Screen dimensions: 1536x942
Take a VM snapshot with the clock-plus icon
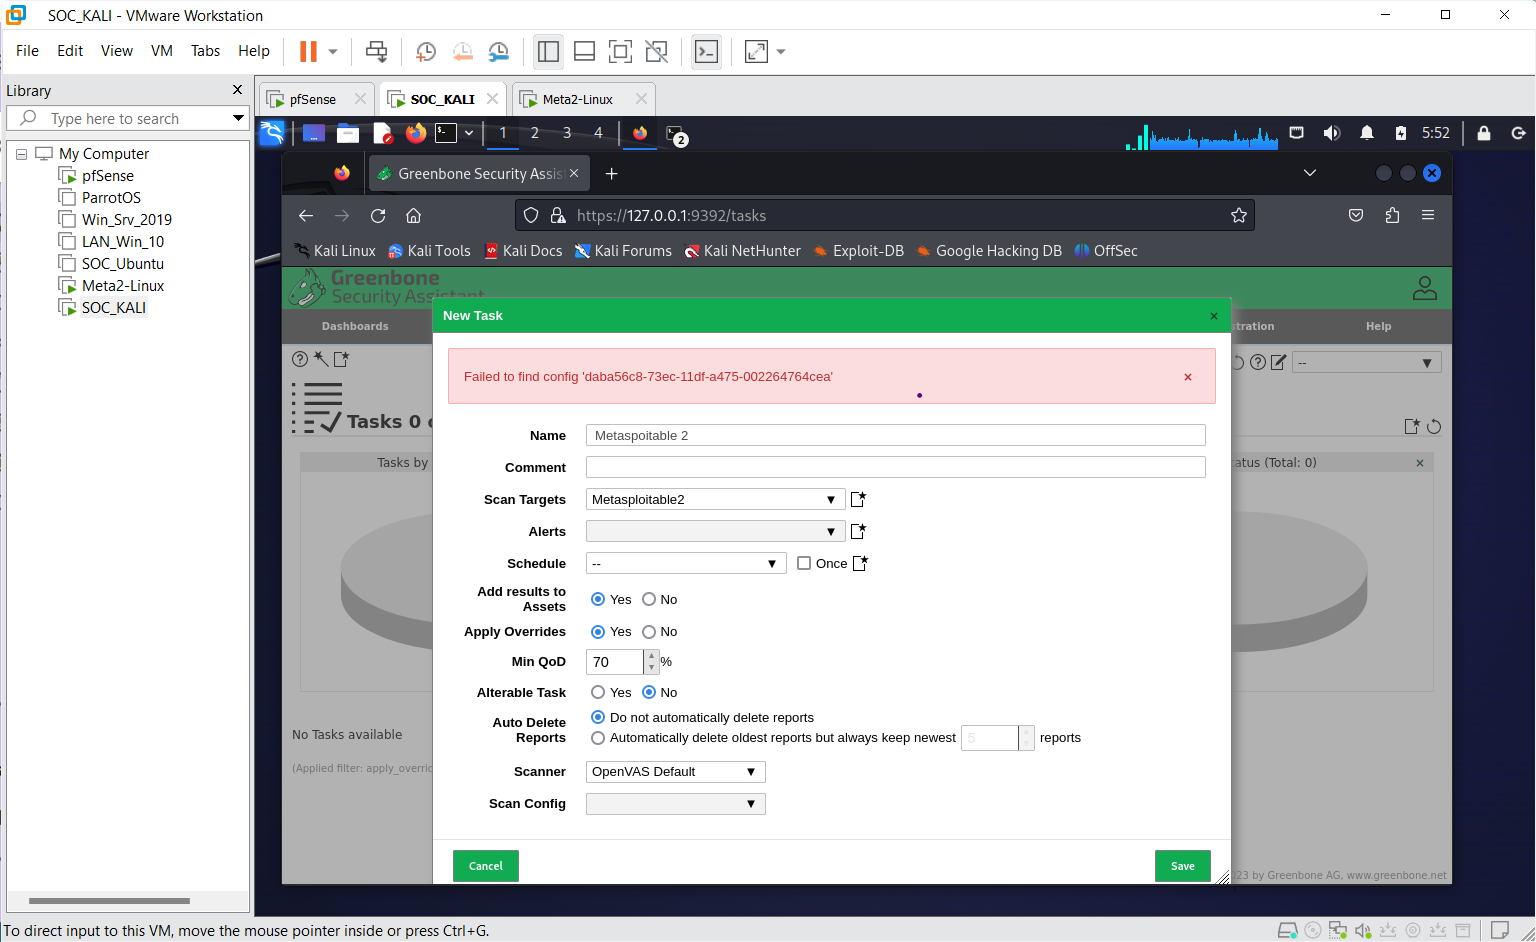click(x=426, y=51)
